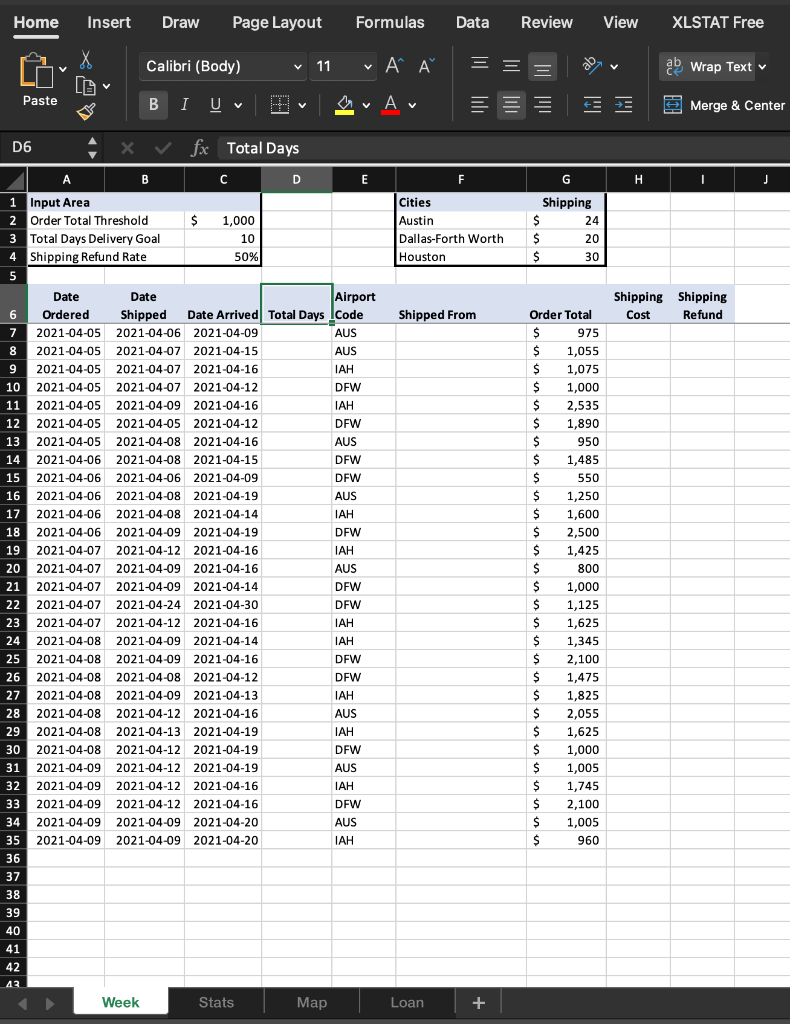
Task: Open the Data tab
Action: [x=472, y=22]
